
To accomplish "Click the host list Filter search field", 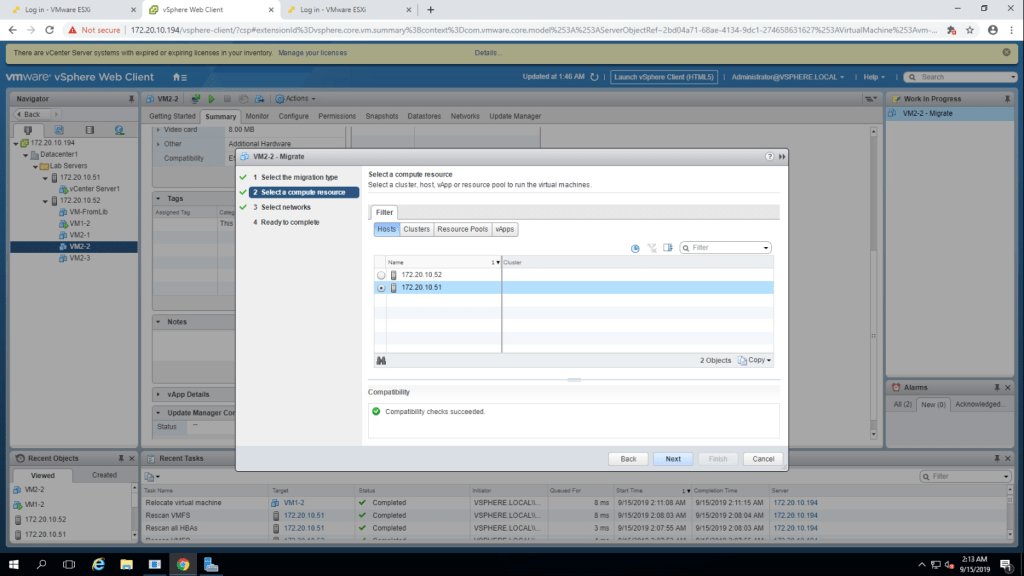I will pyautogui.click(x=726, y=248).
